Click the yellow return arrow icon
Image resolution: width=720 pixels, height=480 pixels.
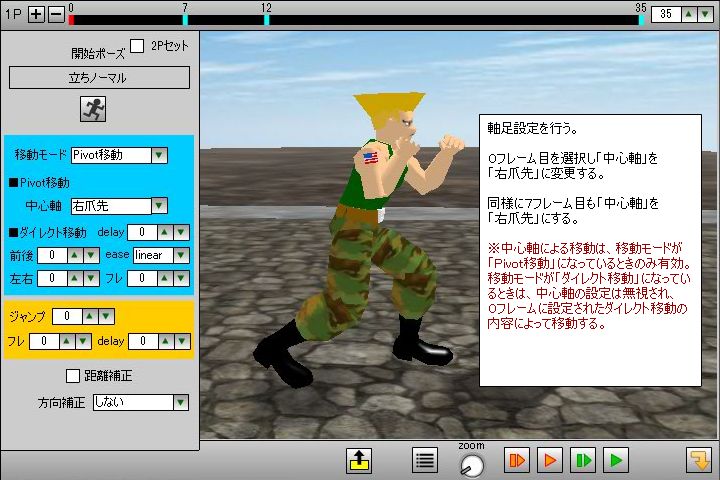[698, 460]
